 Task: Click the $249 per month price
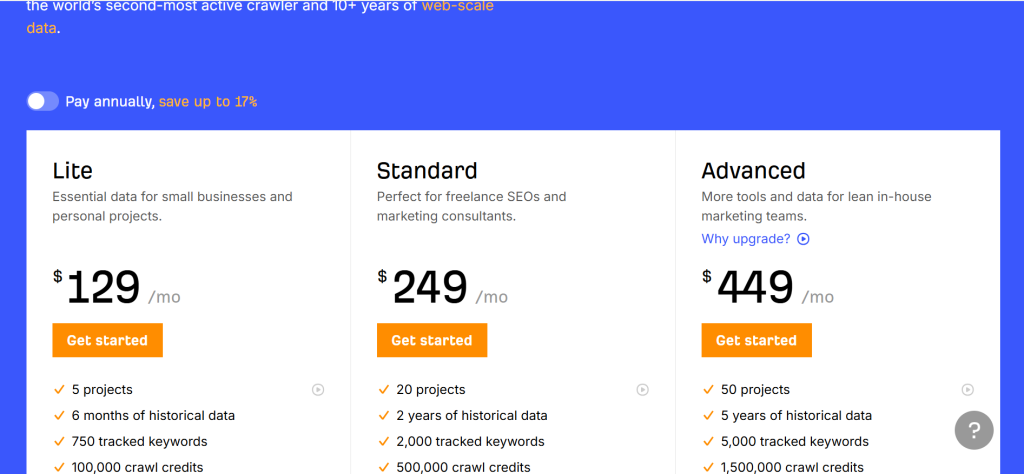[x=430, y=288]
